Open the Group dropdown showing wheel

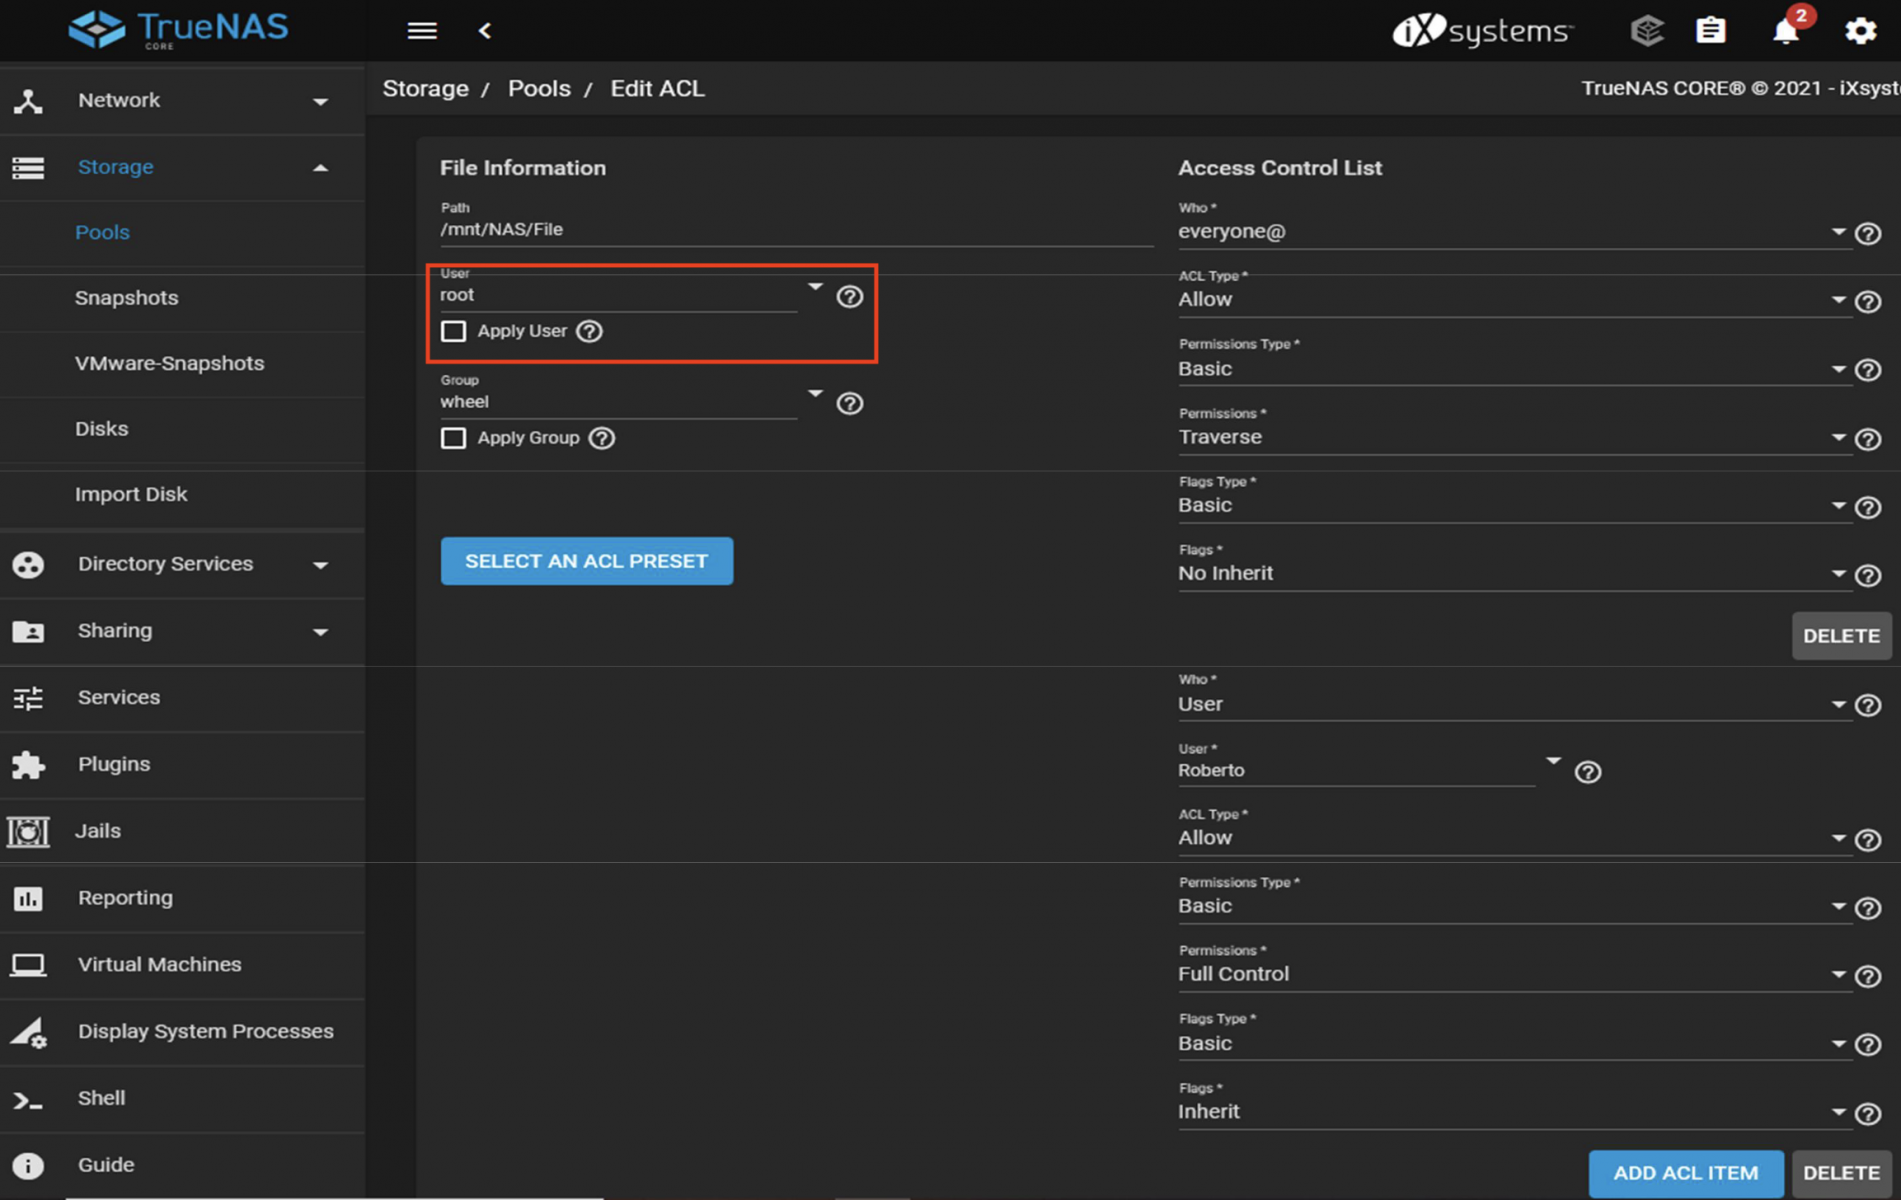[631, 402]
